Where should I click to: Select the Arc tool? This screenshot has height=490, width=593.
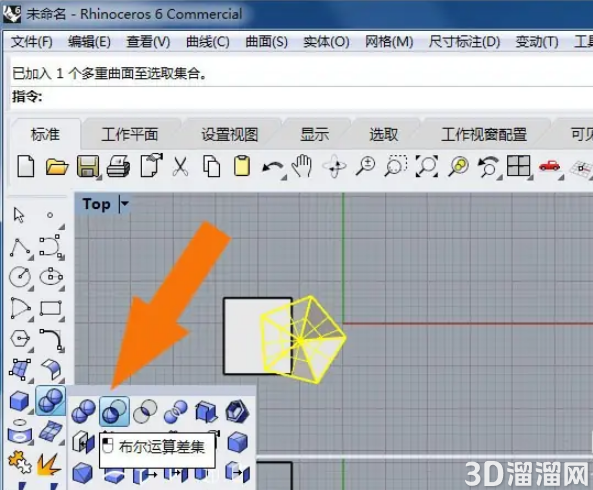[x=20, y=309]
